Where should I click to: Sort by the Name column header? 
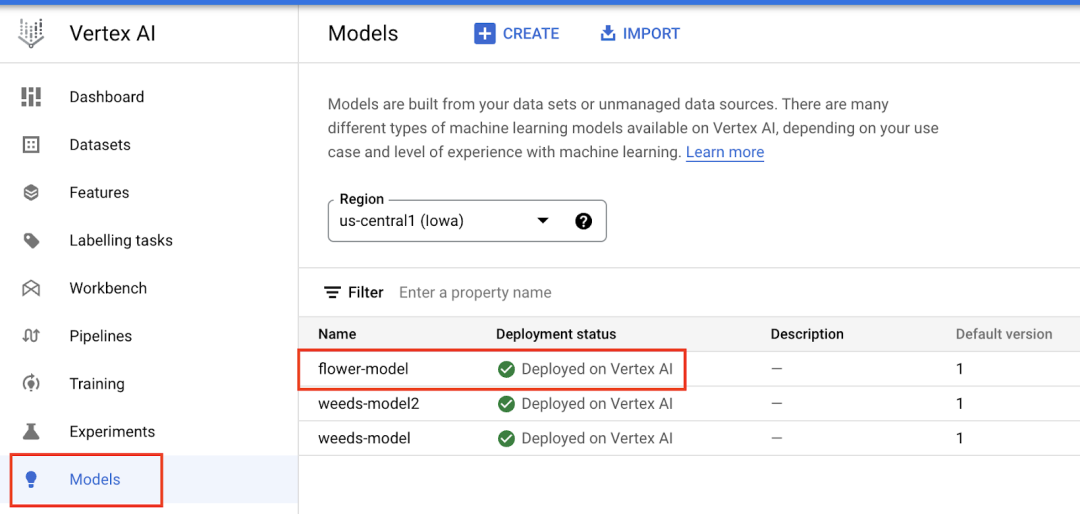point(337,334)
